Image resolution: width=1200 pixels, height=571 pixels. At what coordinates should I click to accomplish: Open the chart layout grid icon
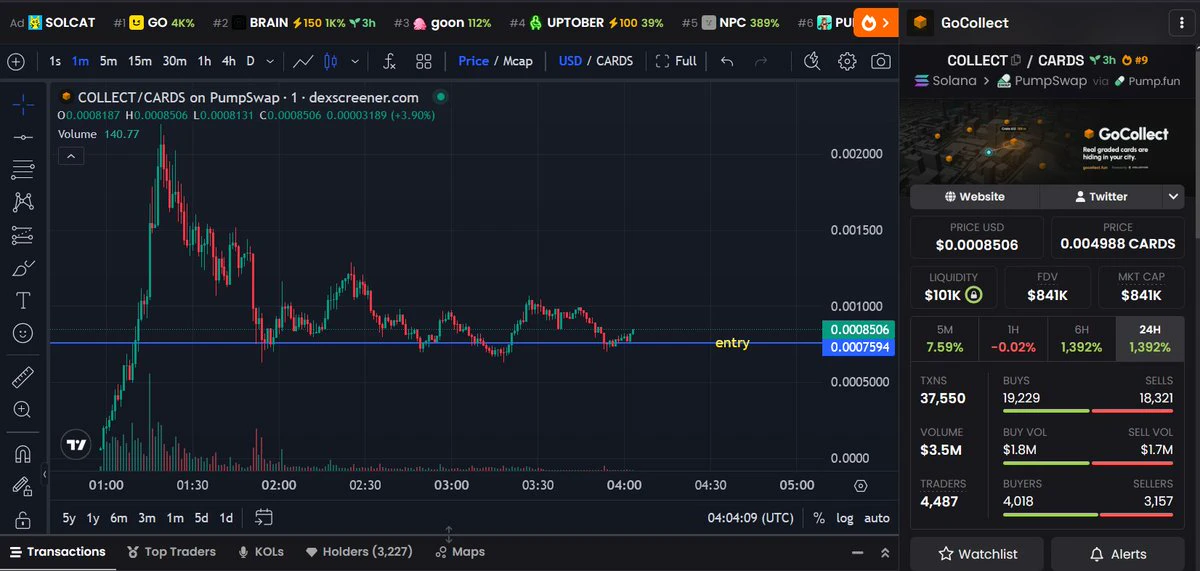[x=423, y=61]
